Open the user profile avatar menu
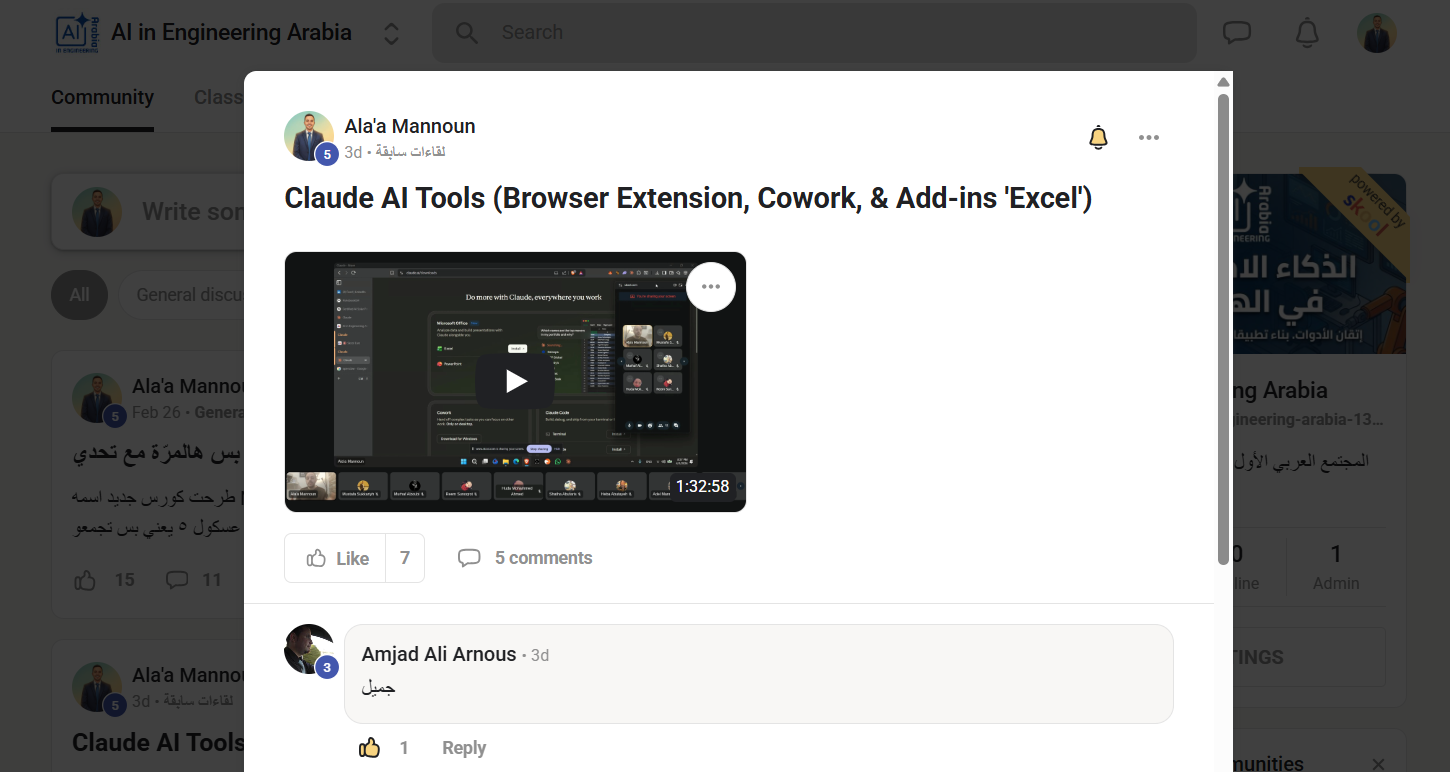Screen dimensions: 1450x772 (x=1376, y=33)
